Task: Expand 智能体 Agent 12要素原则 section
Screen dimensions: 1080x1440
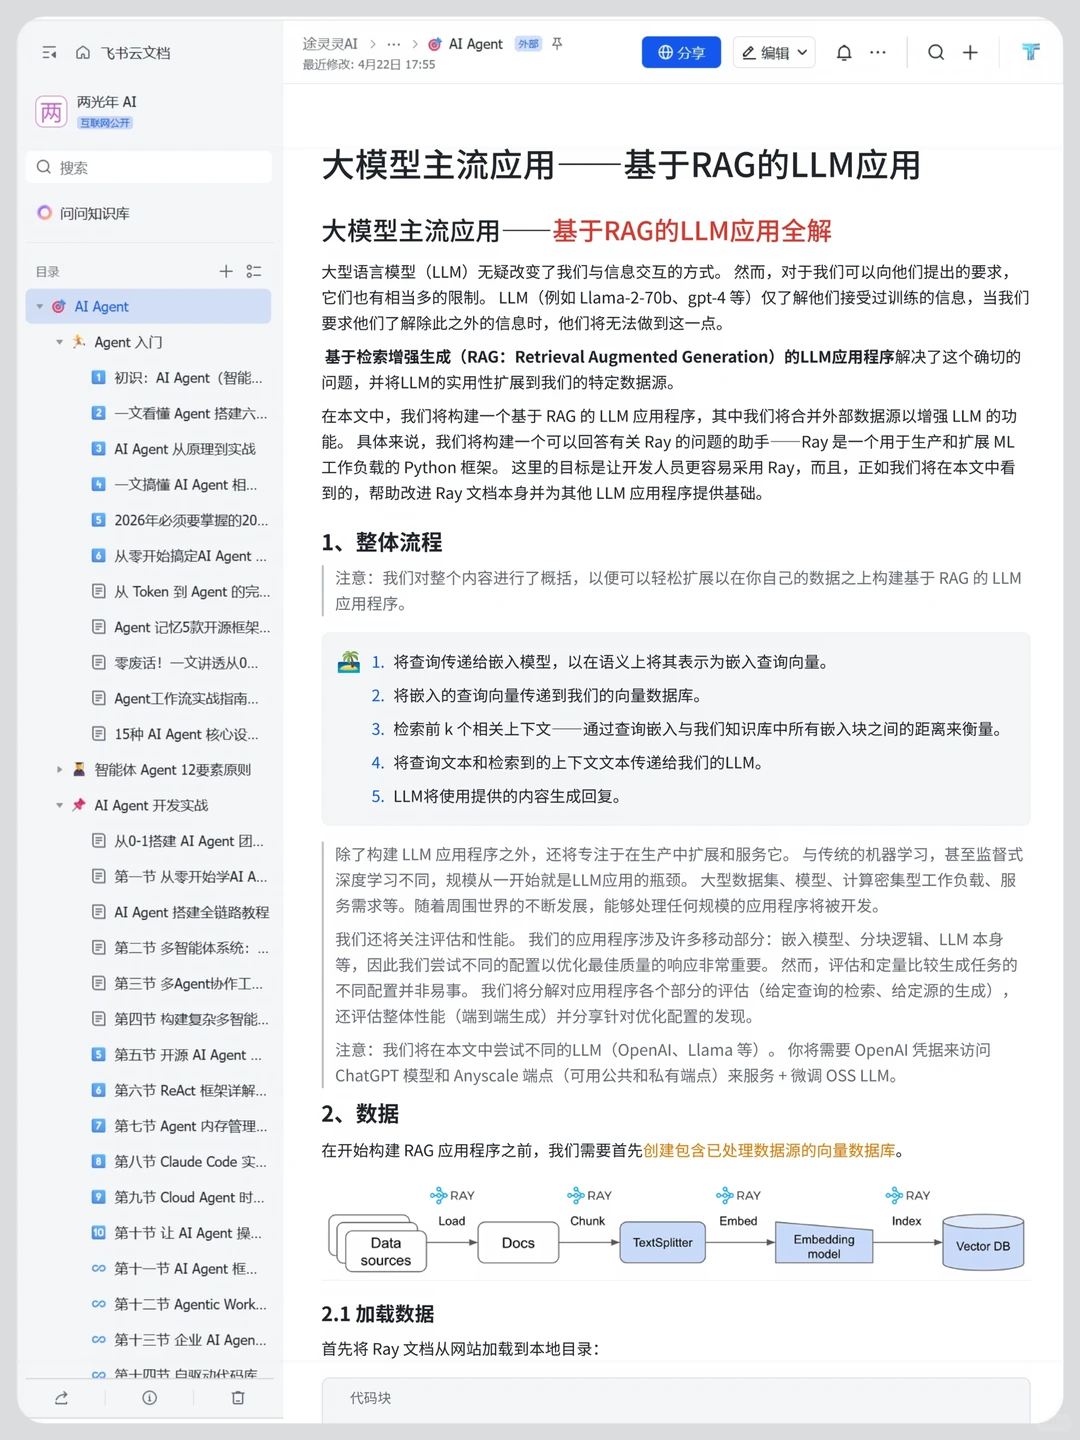Action: 60,770
